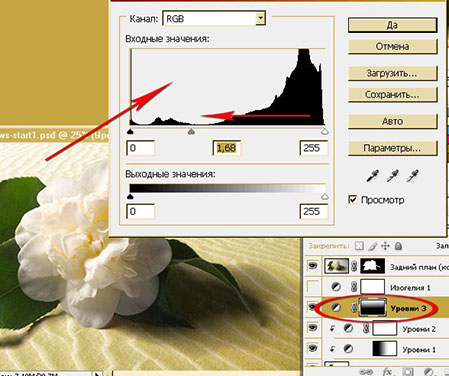
Task: Open the Параметры... options button
Action: [x=392, y=148]
